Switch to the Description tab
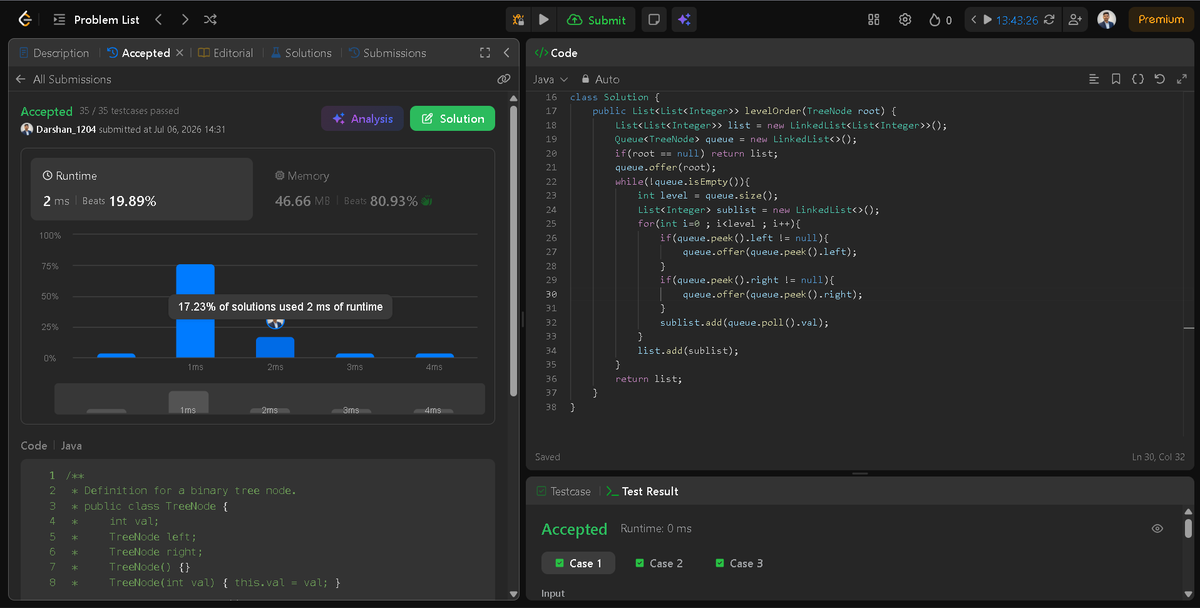This screenshot has height=608, width=1200. pyautogui.click(x=53, y=53)
